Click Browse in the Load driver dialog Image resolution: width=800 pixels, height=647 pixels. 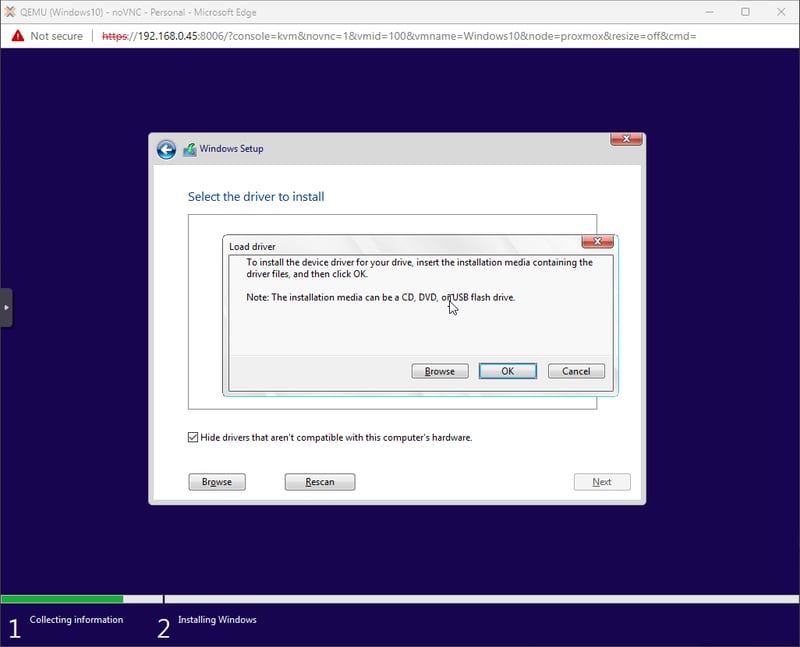(440, 371)
